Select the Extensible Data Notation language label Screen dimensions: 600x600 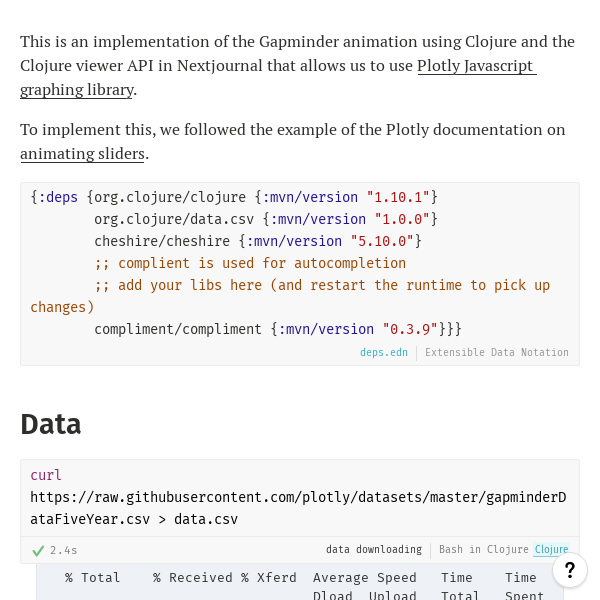point(497,352)
